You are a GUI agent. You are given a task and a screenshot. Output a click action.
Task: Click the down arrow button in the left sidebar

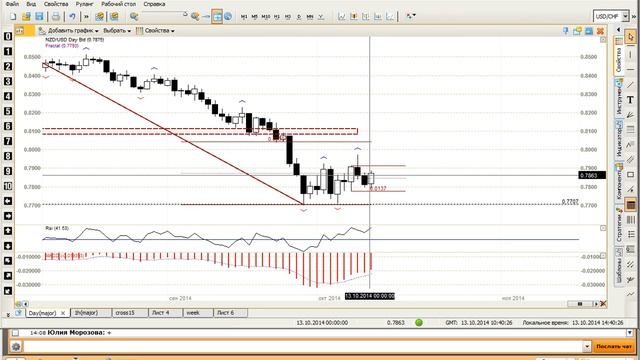[8, 246]
